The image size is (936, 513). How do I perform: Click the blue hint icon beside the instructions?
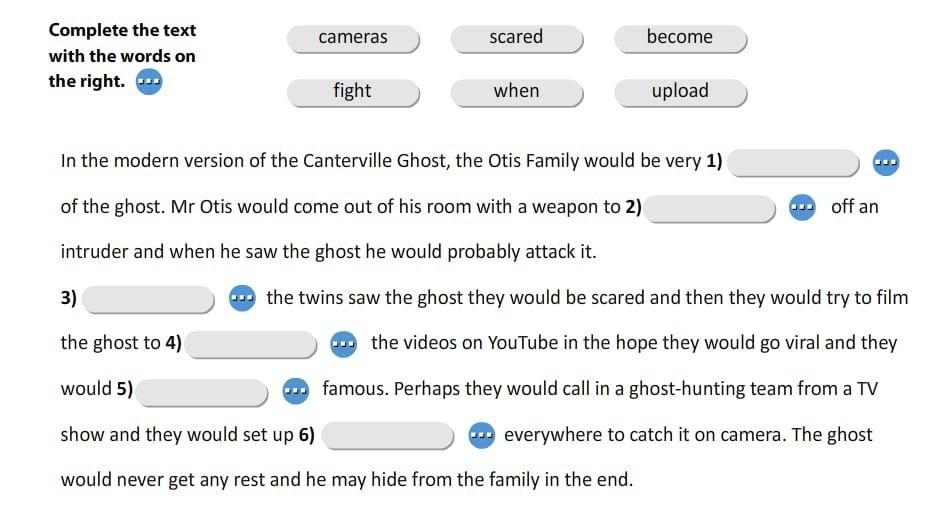coord(149,82)
